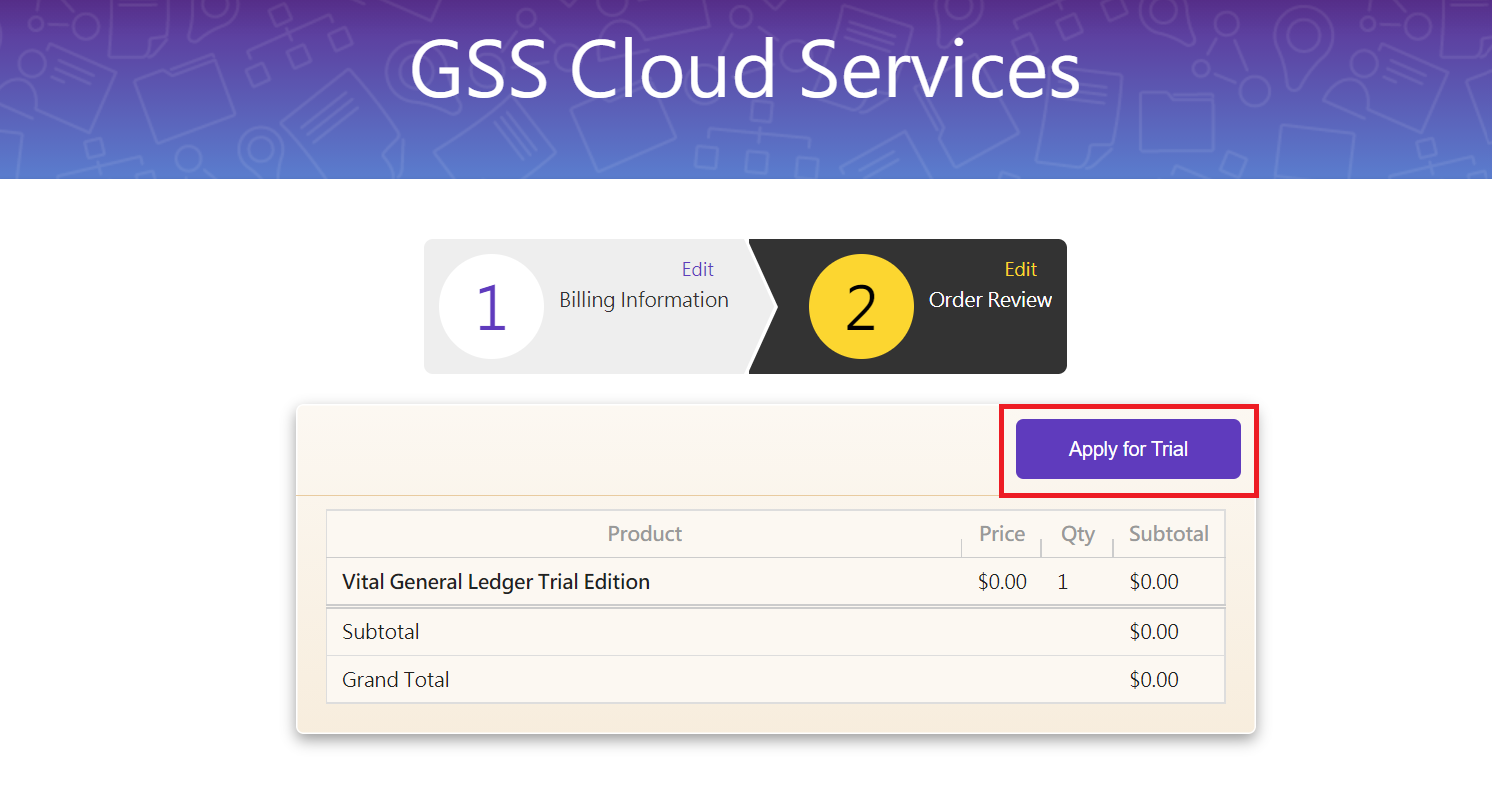
Task: Click the Subtotal row label in summary
Action: (x=381, y=632)
